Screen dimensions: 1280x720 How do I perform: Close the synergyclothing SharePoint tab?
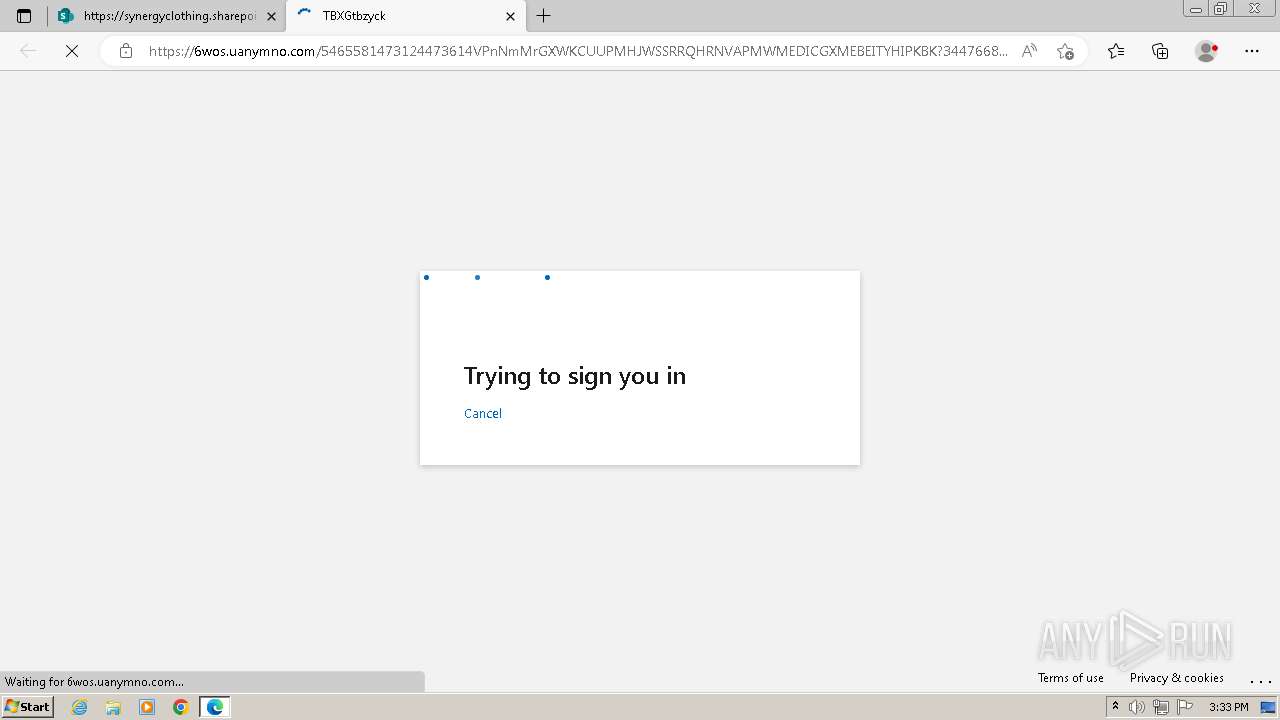(271, 16)
